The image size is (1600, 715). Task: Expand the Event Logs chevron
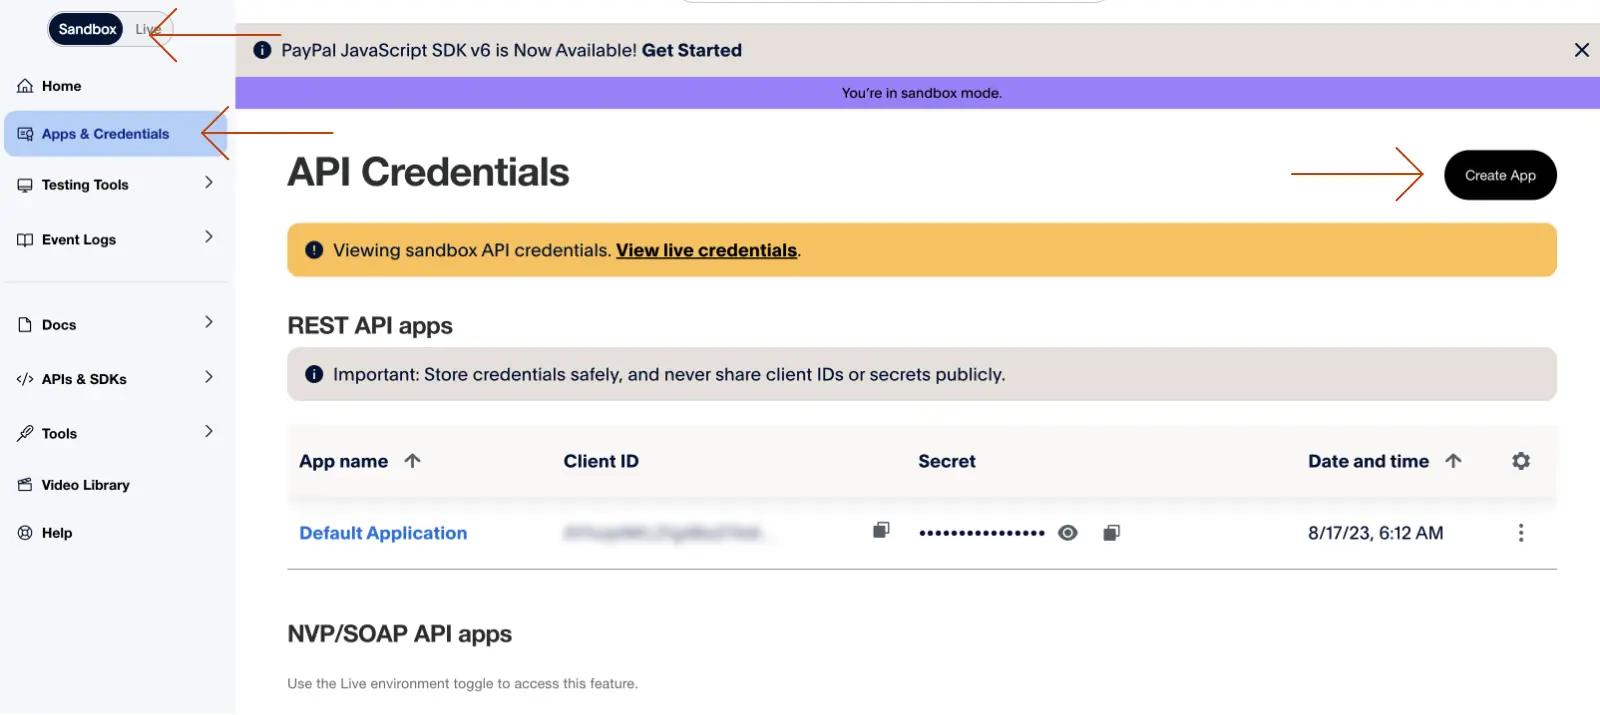[208, 237]
